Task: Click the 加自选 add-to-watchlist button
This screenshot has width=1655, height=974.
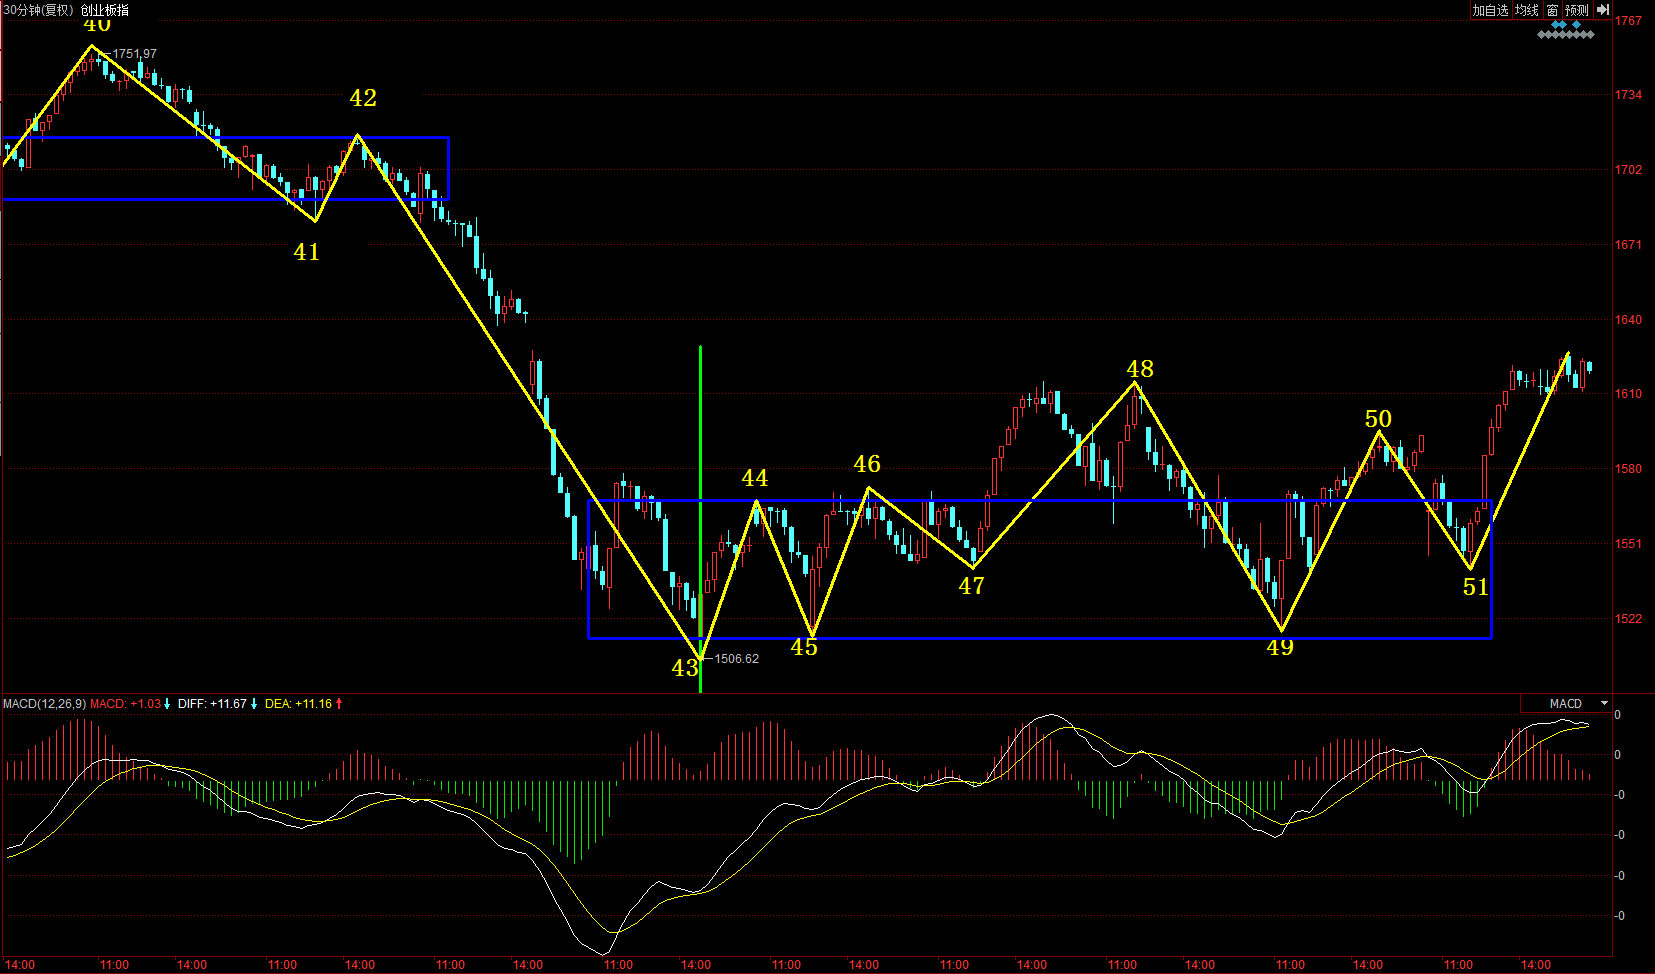Action: pos(1489,10)
